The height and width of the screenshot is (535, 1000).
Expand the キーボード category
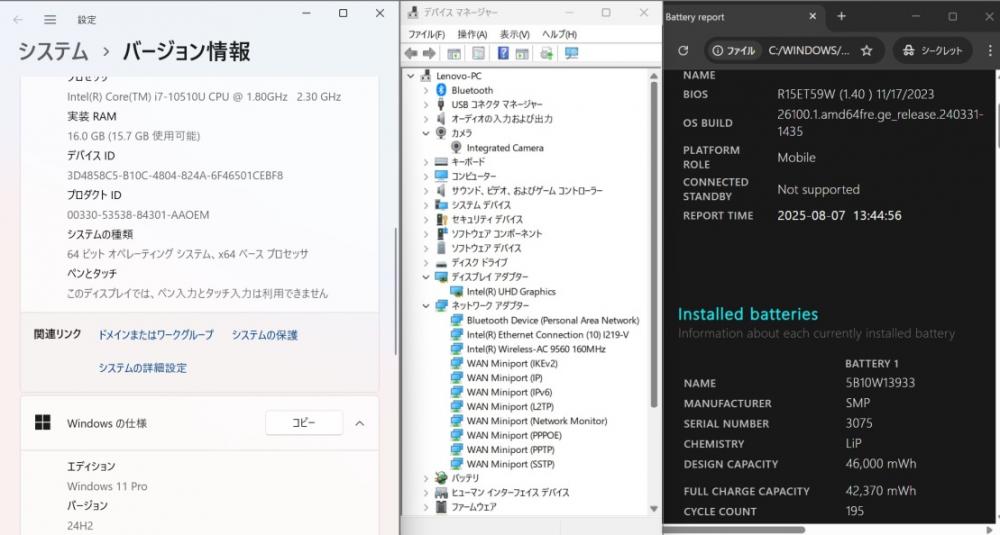coord(426,162)
